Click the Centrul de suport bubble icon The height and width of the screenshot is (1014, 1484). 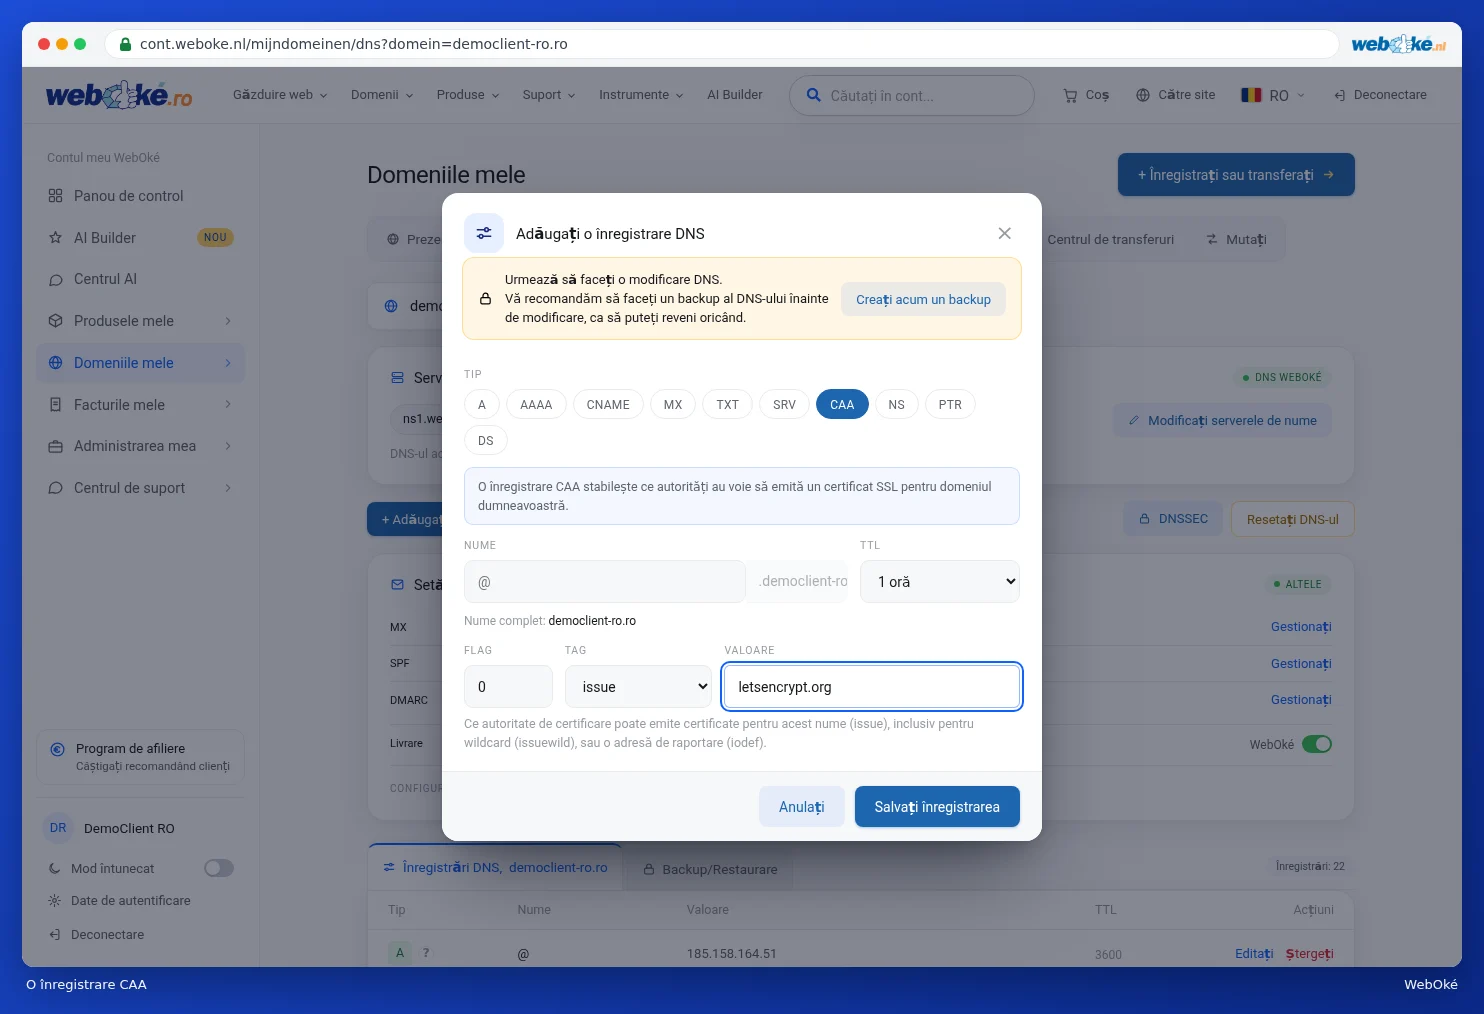55,488
